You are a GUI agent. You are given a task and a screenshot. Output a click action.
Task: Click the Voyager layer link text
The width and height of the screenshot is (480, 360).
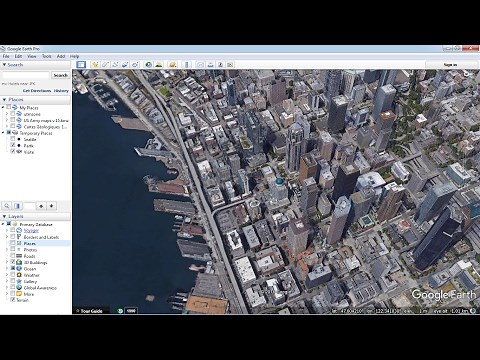(x=31, y=231)
